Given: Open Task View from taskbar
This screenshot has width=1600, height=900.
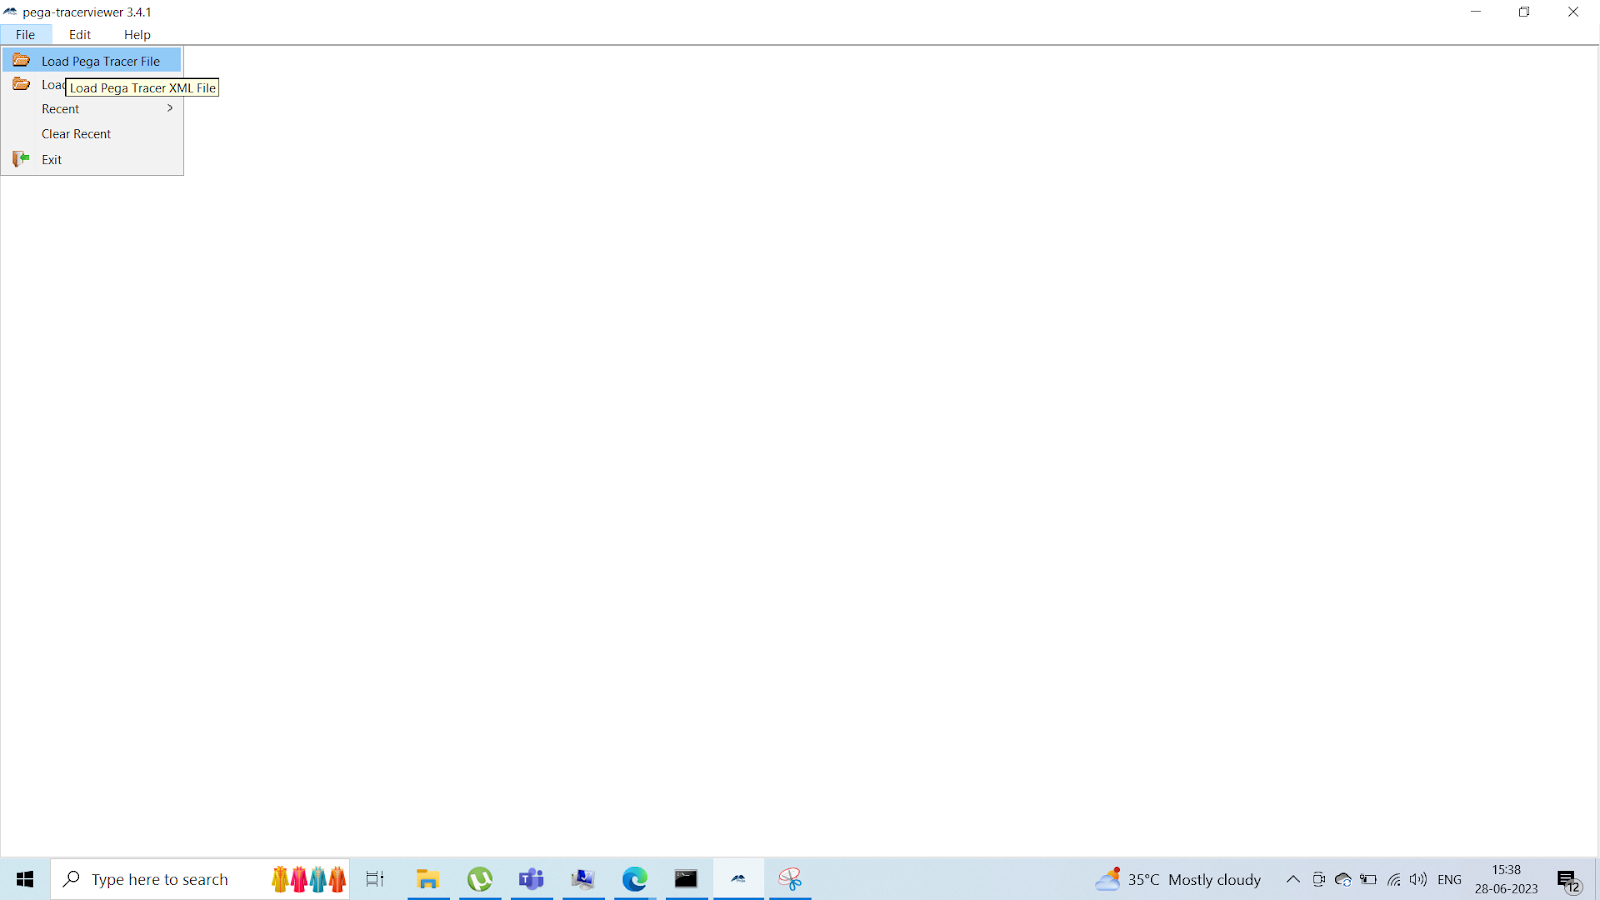Looking at the screenshot, I should click(x=375, y=879).
